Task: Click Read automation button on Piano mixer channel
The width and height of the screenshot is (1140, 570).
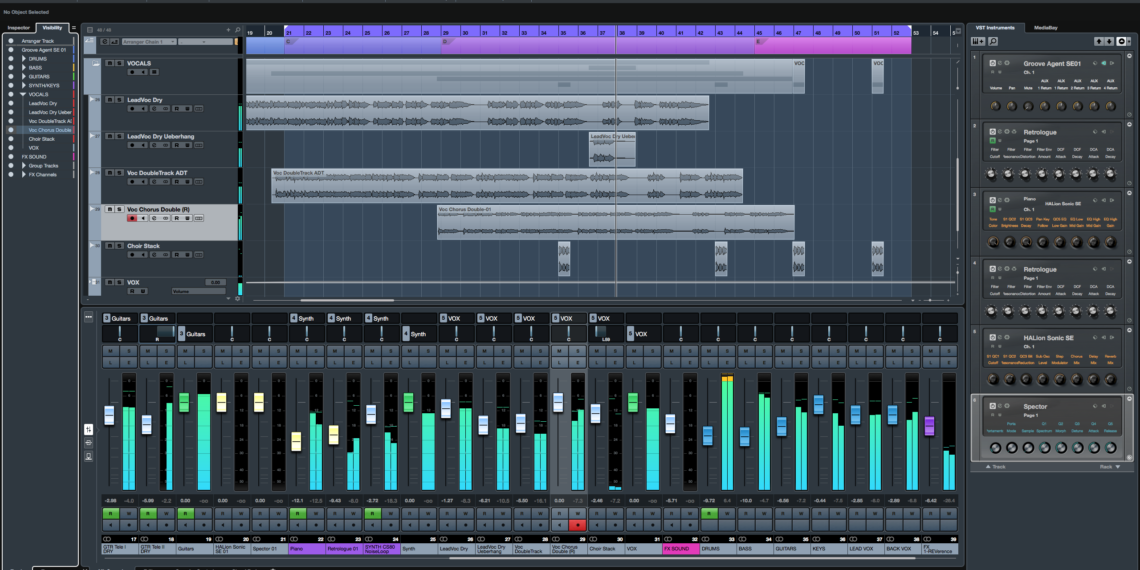Action: (296, 512)
